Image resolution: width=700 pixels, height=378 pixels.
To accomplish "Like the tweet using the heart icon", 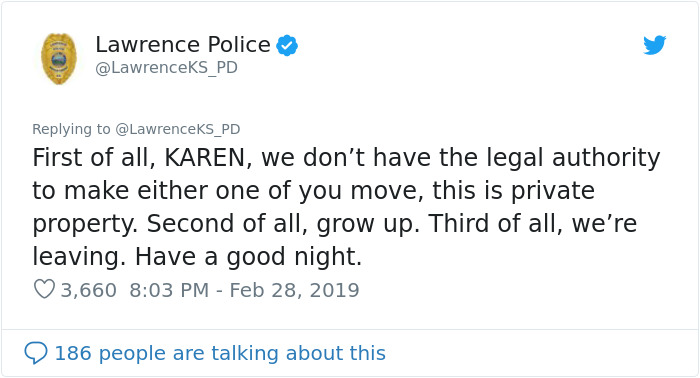I will click(x=44, y=289).
